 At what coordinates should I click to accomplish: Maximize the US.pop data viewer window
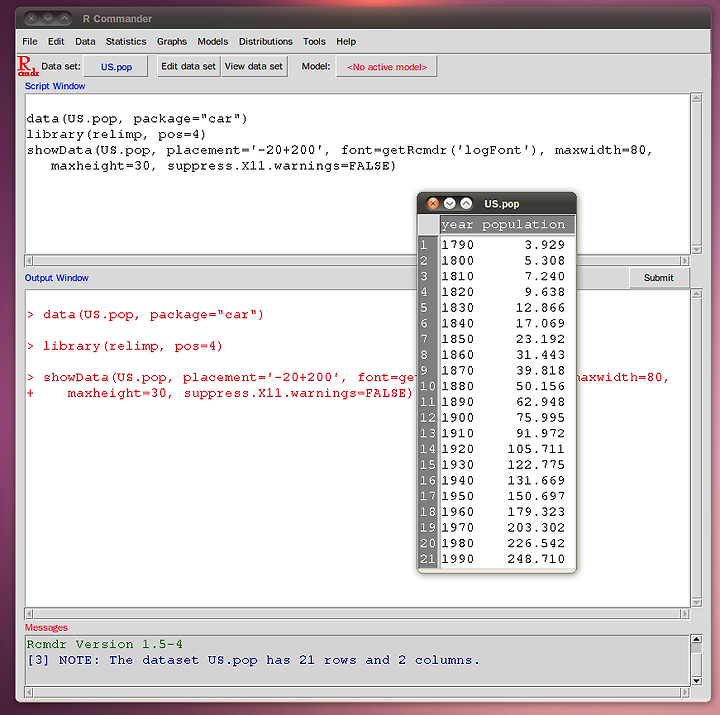pos(466,203)
